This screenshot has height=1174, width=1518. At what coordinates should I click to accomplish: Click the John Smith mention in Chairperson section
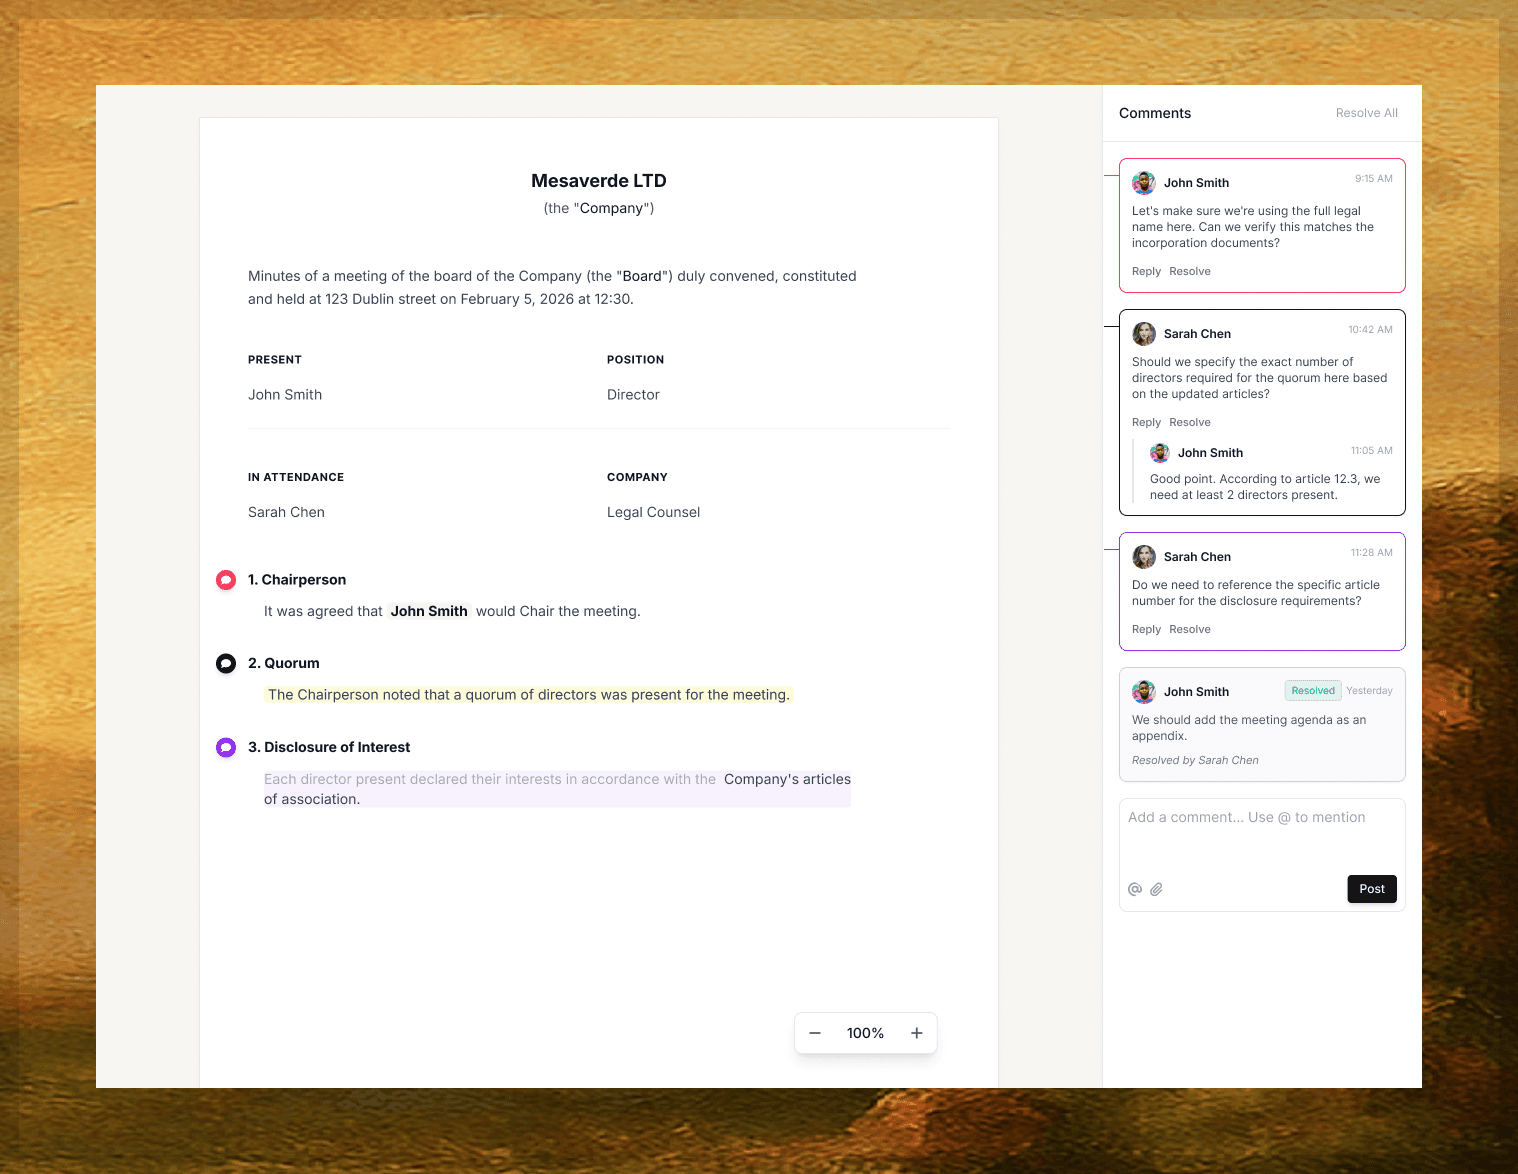(x=429, y=611)
